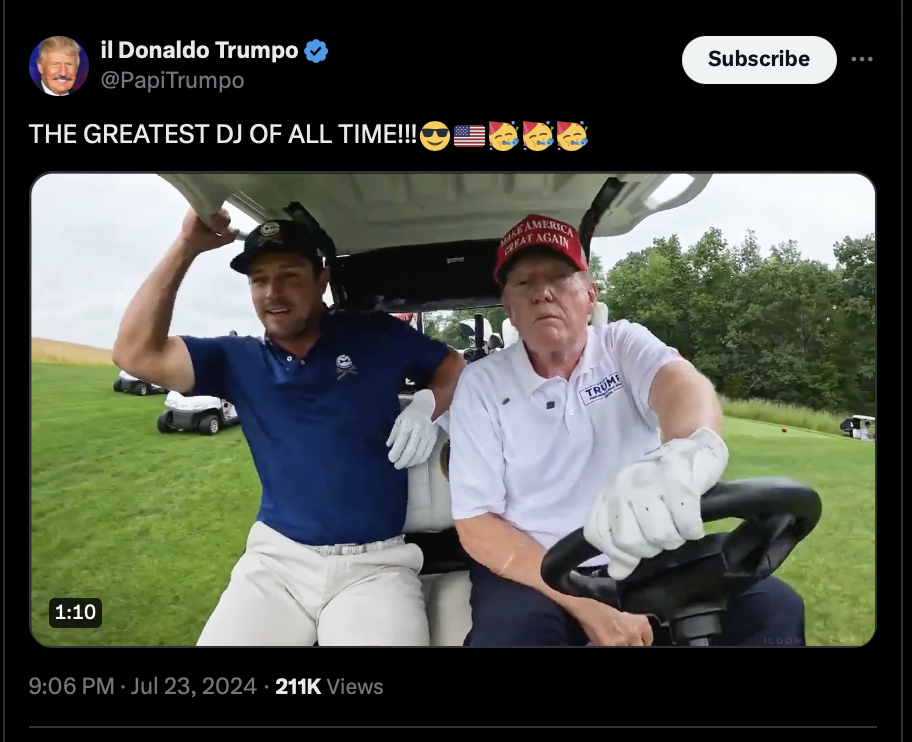Click the middle party face emoji
912x742 pixels.
538,135
